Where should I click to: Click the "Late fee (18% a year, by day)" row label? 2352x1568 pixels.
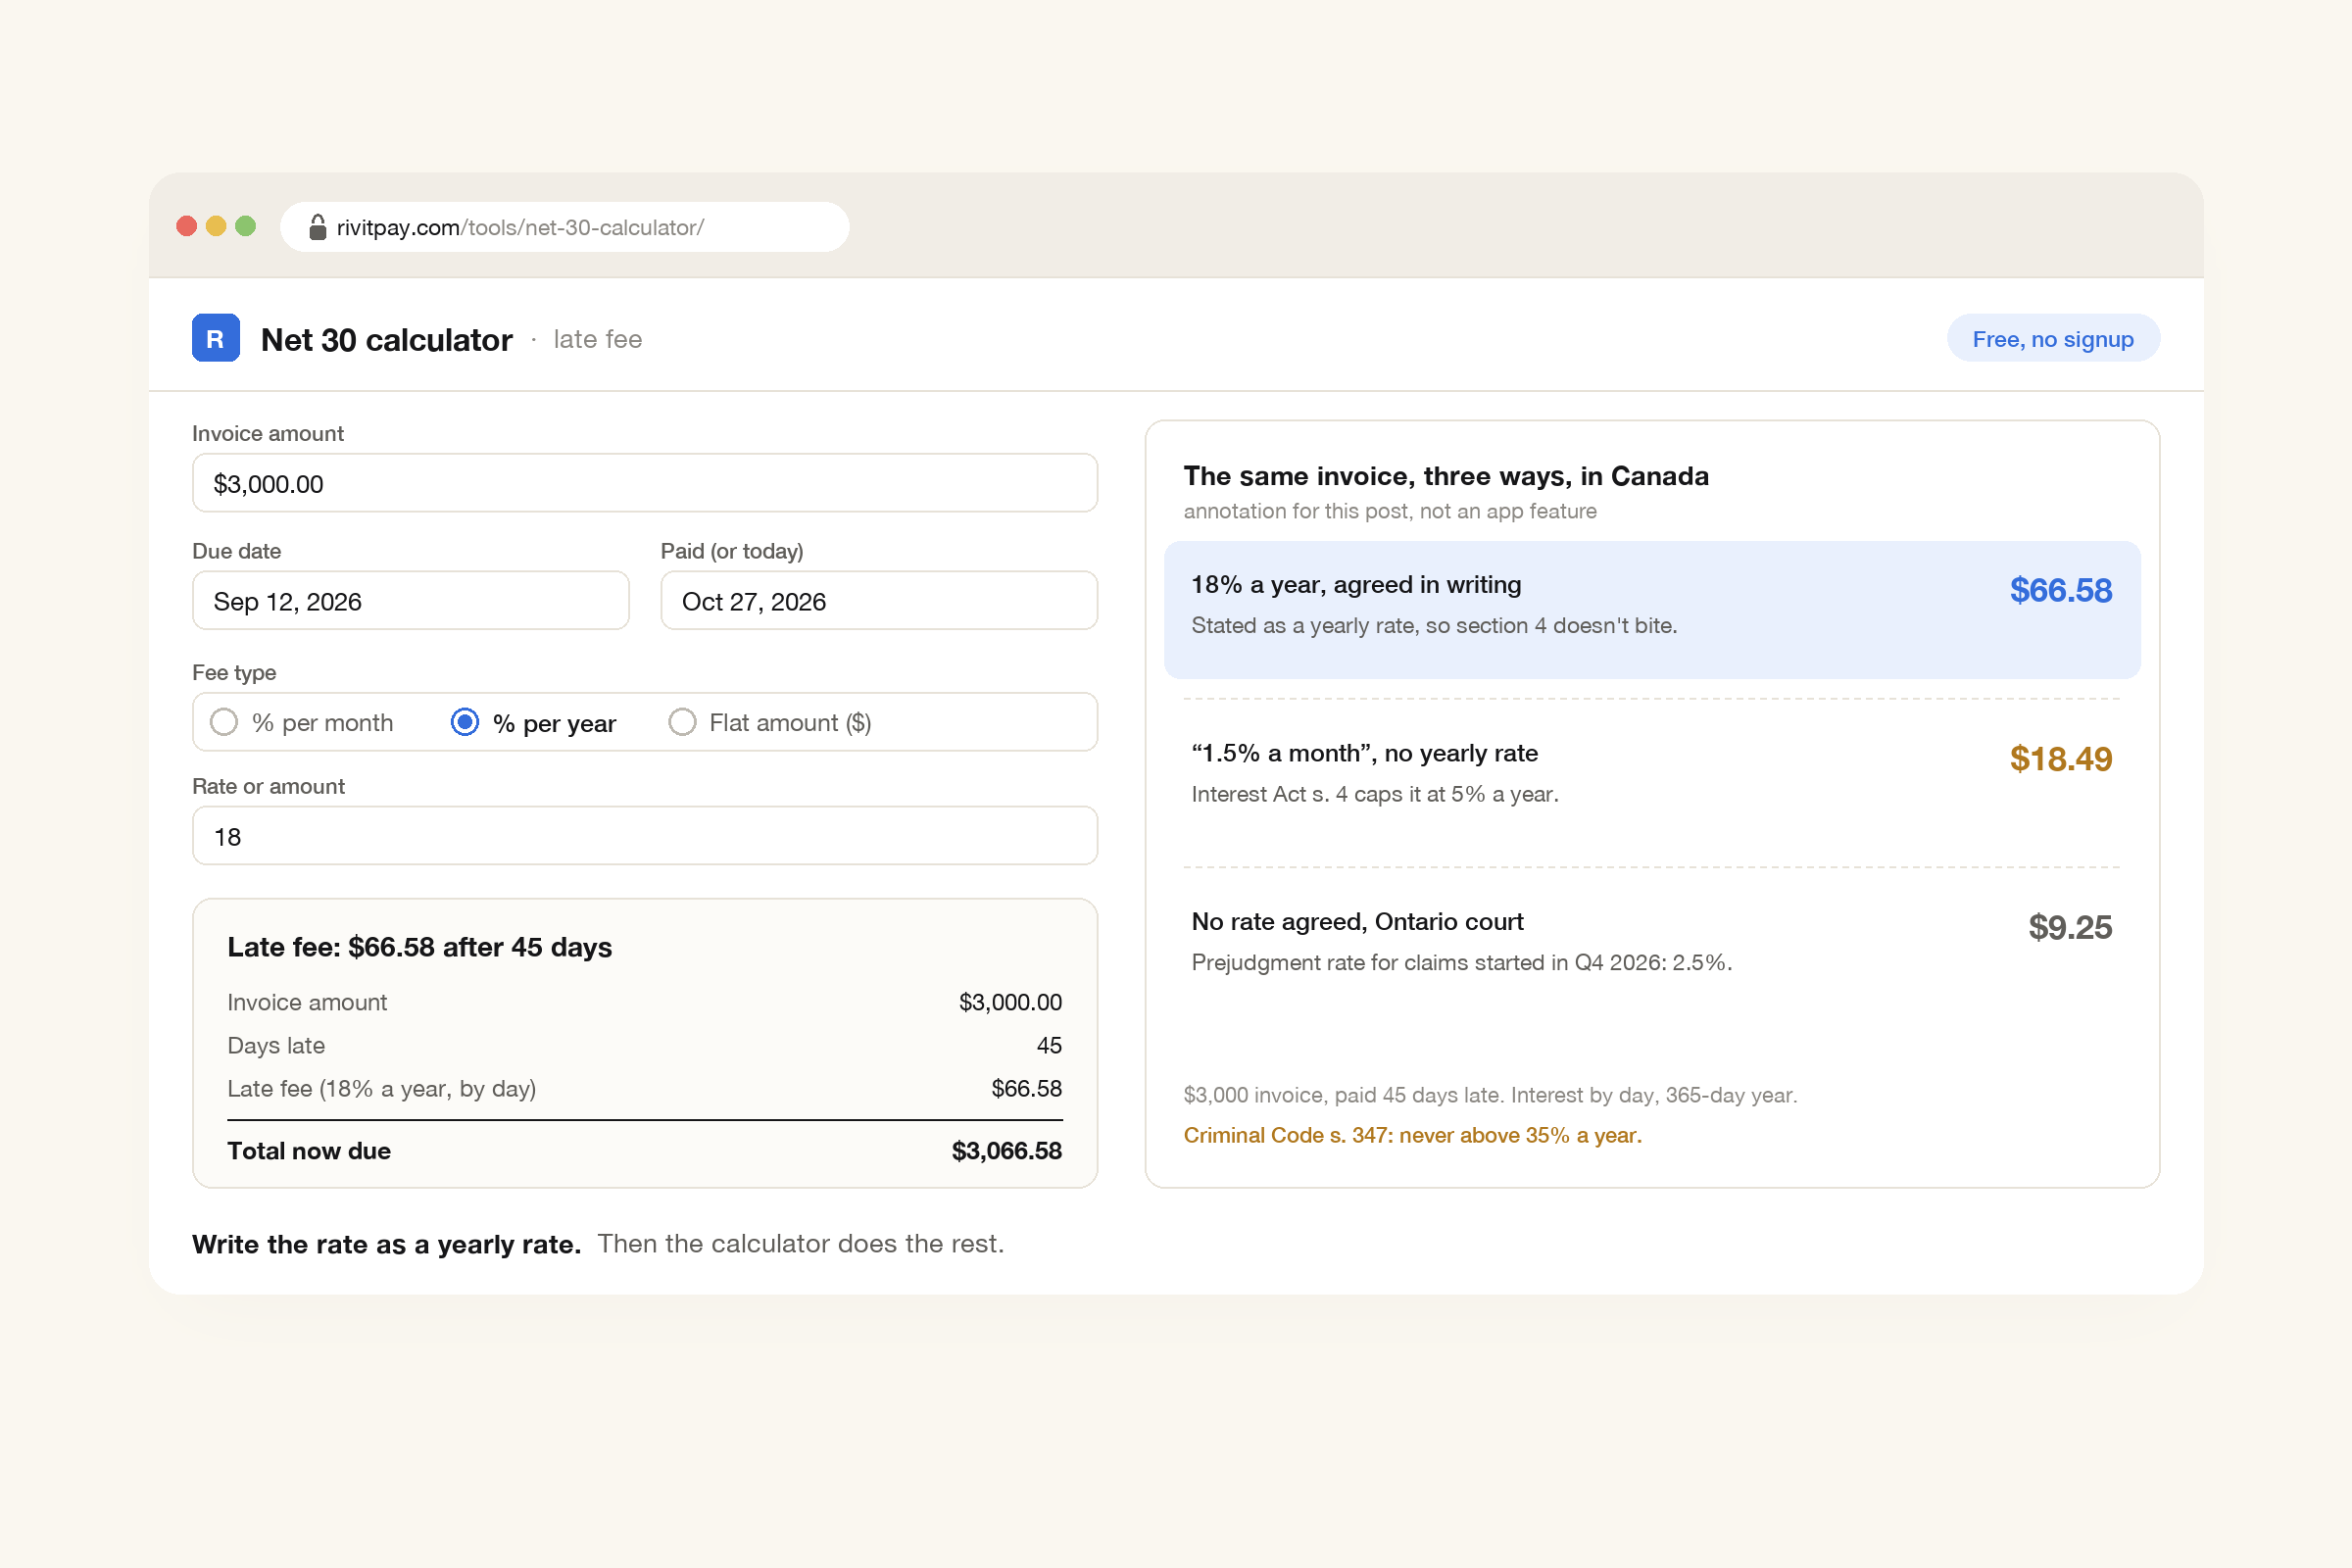tap(381, 1088)
